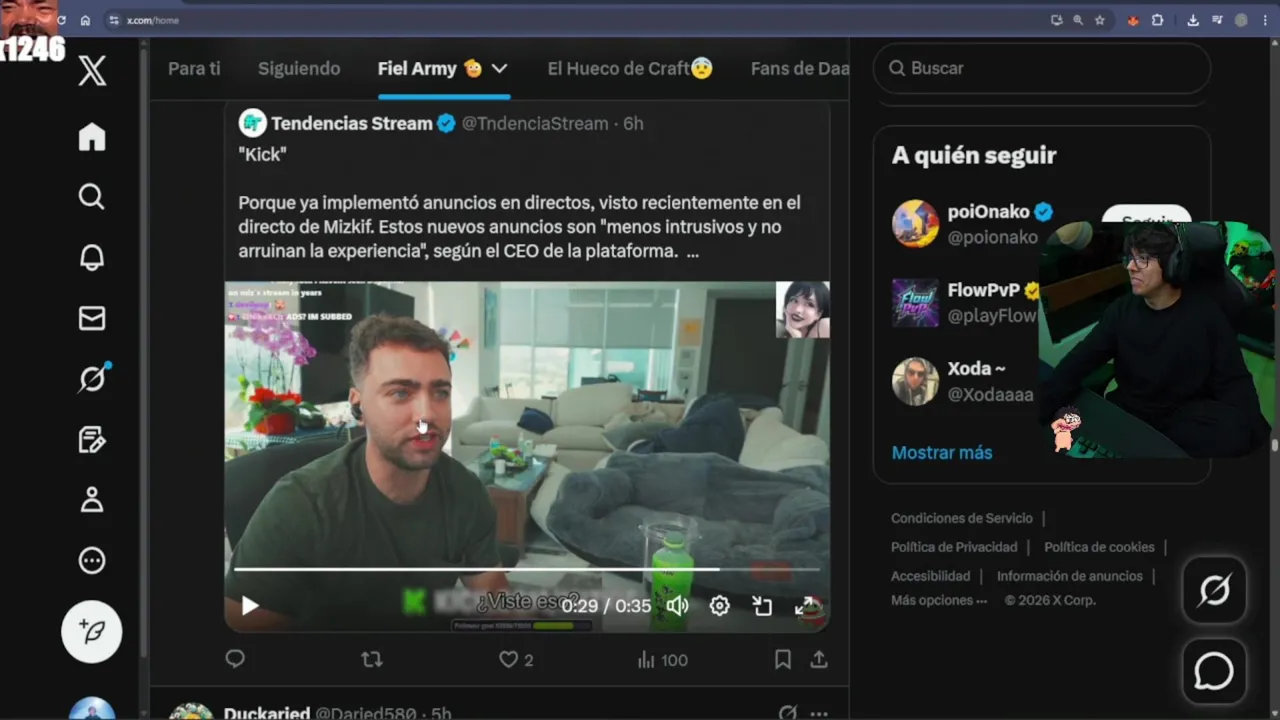Expand Más opciones footer menu
Image resolution: width=1280 pixels, height=720 pixels.
[x=939, y=600]
